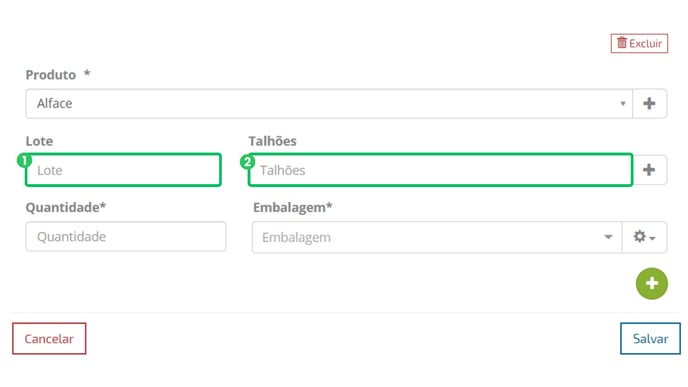
Task: Click the green circular add button
Action: coord(652,283)
